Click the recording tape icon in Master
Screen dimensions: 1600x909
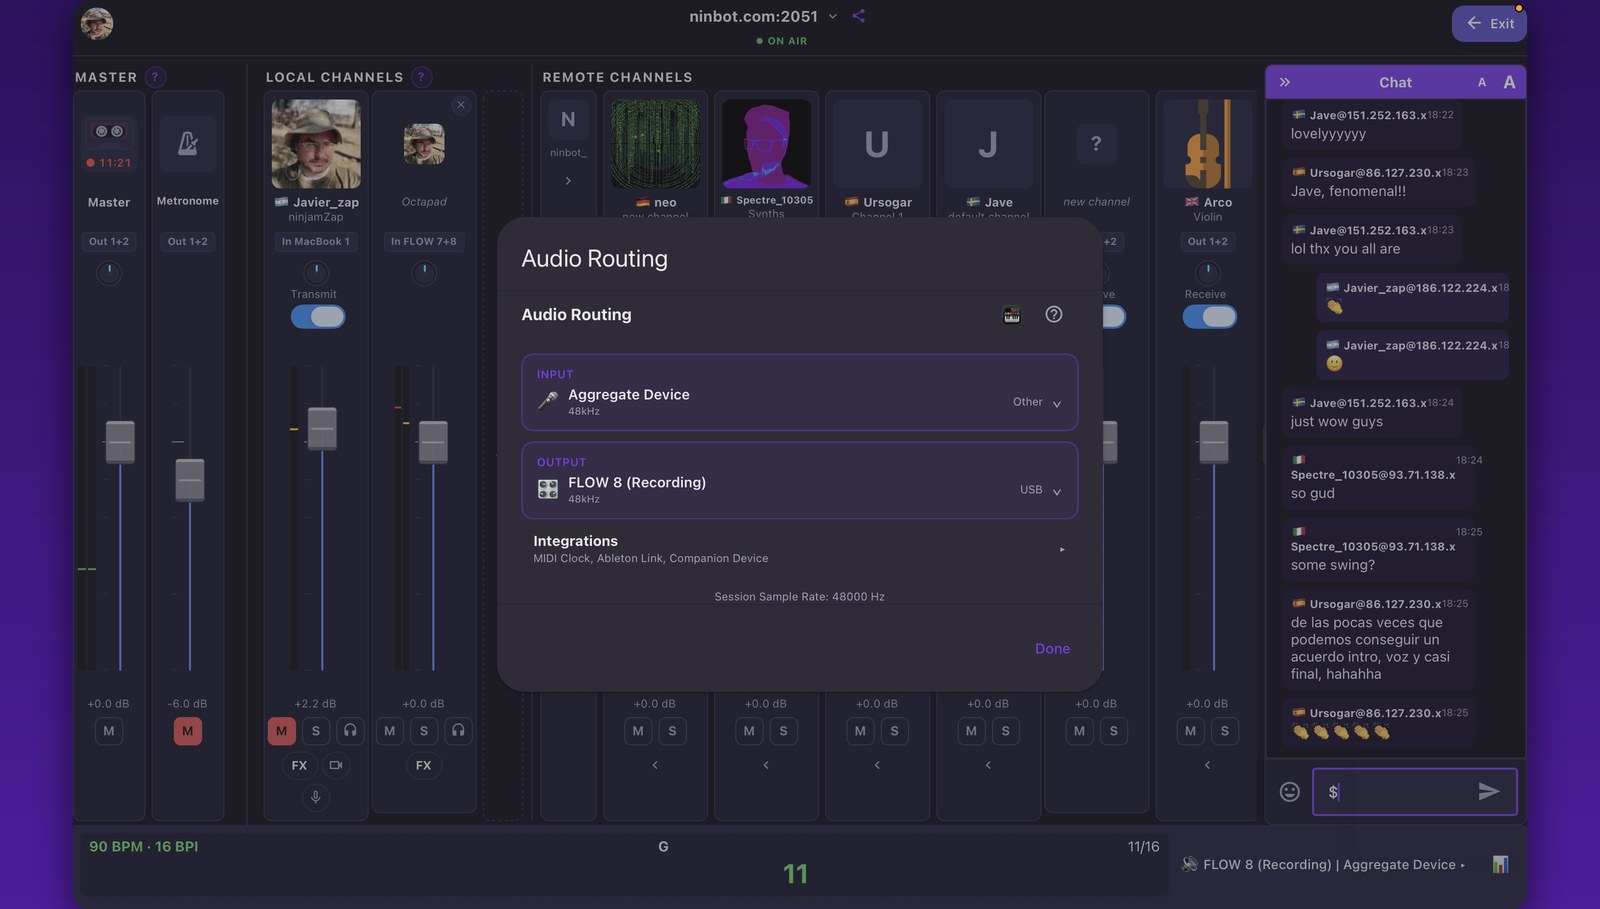tap(109, 132)
